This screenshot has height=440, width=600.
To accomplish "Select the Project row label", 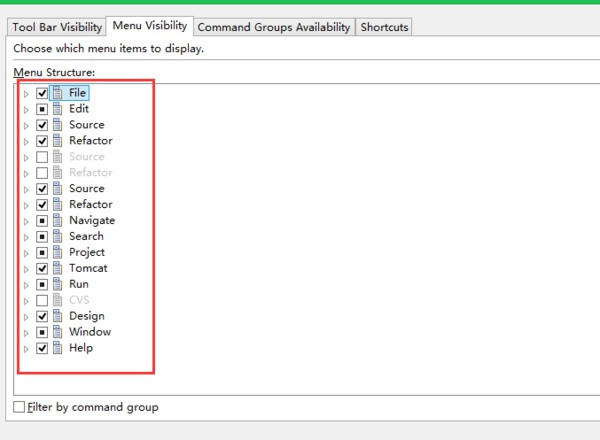I will tap(87, 253).
